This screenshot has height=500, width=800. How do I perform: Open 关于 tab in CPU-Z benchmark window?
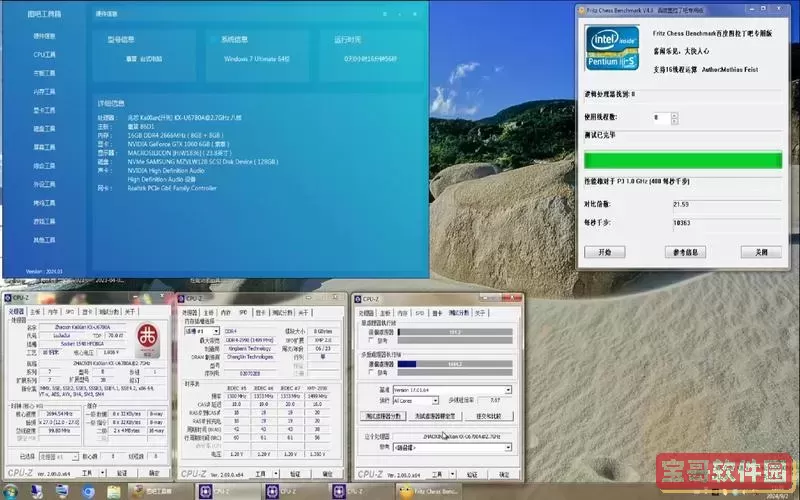[480, 313]
